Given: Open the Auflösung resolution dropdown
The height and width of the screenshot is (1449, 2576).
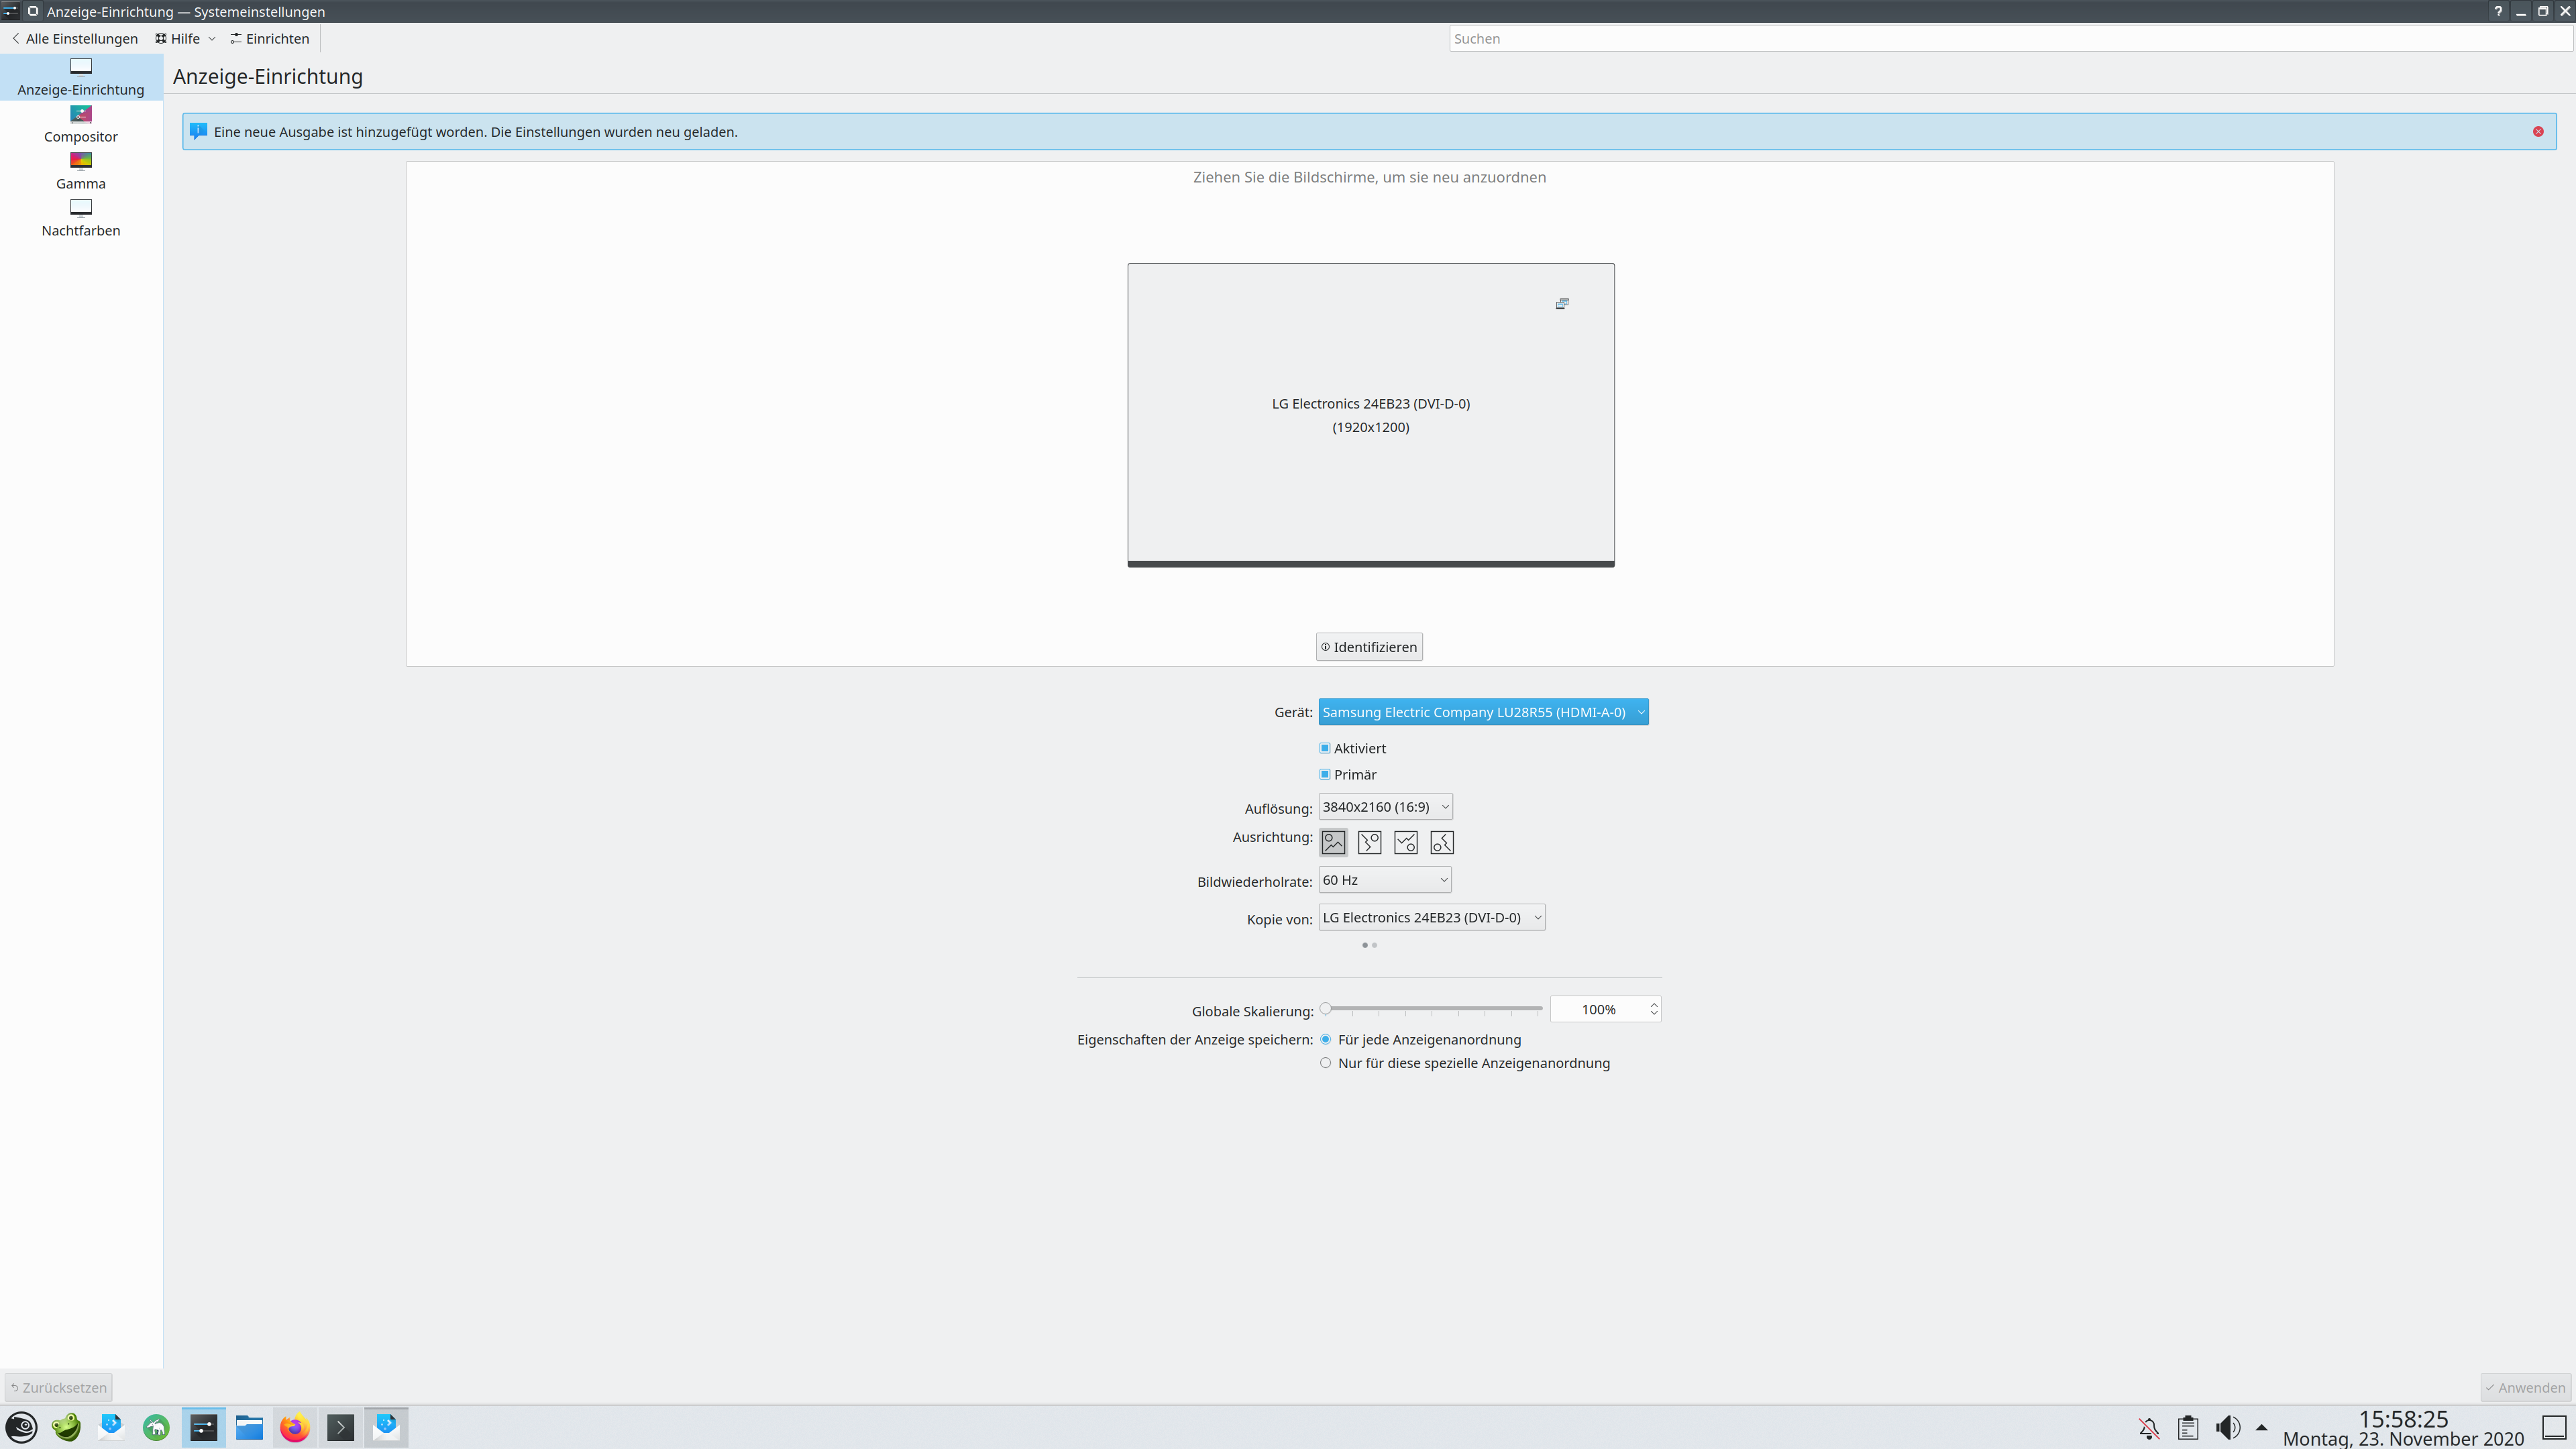Looking at the screenshot, I should pos(1385,807).
